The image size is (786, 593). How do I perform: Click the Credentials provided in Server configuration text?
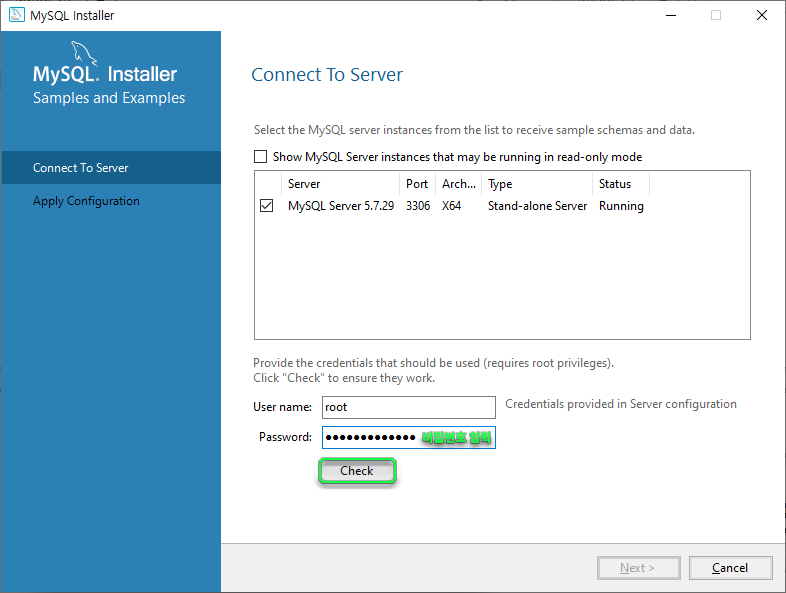(x=621, y=404)
